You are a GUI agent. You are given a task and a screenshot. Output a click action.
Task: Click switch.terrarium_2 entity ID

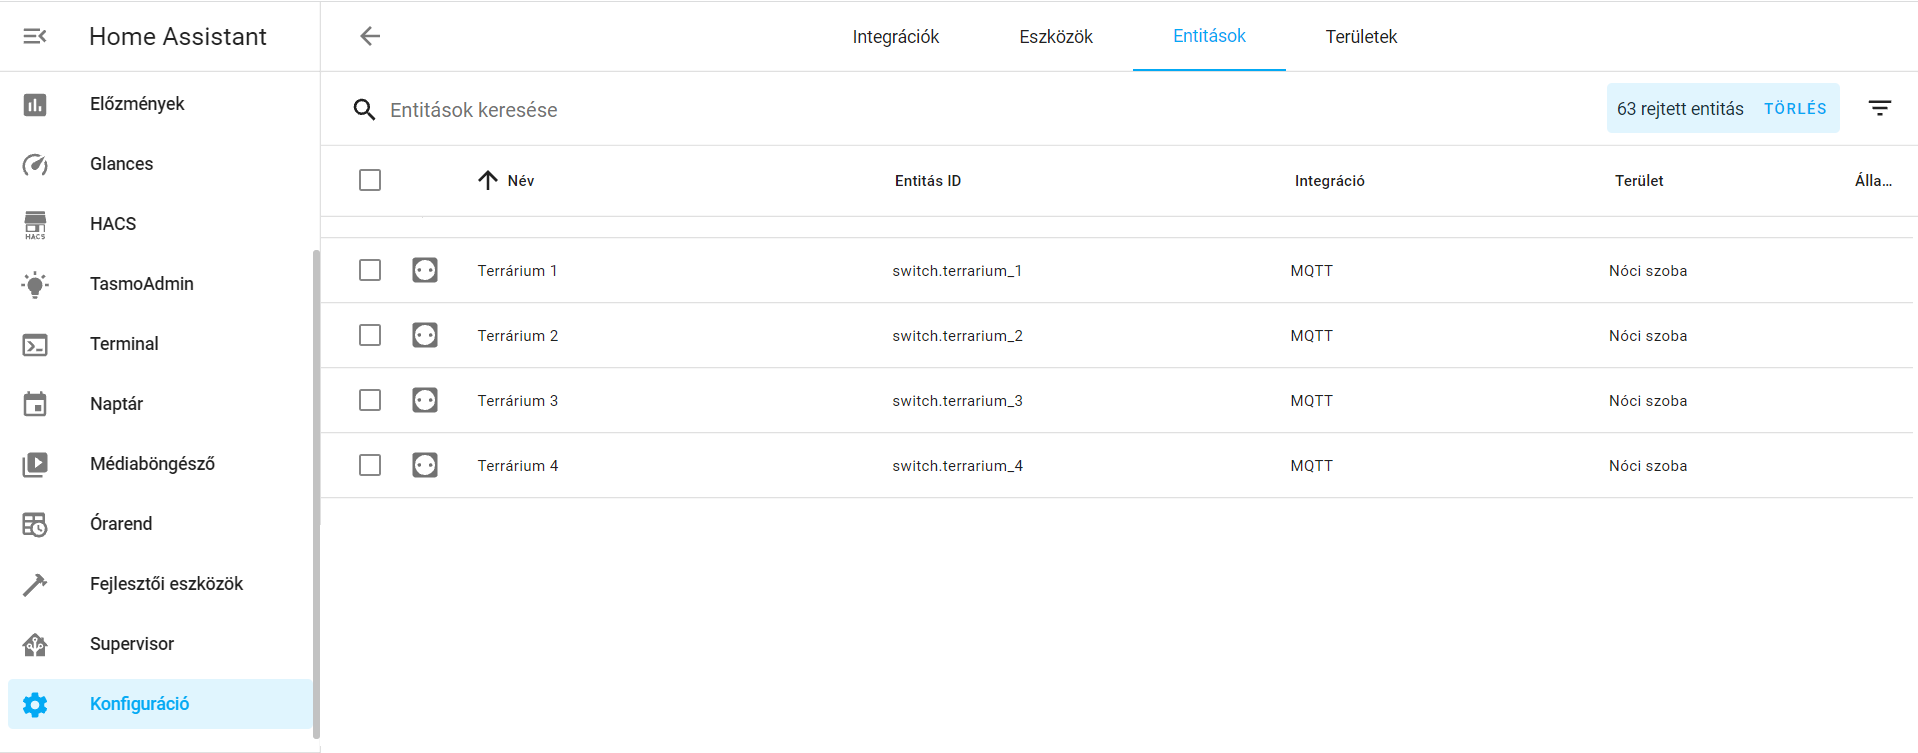[957, 336]
